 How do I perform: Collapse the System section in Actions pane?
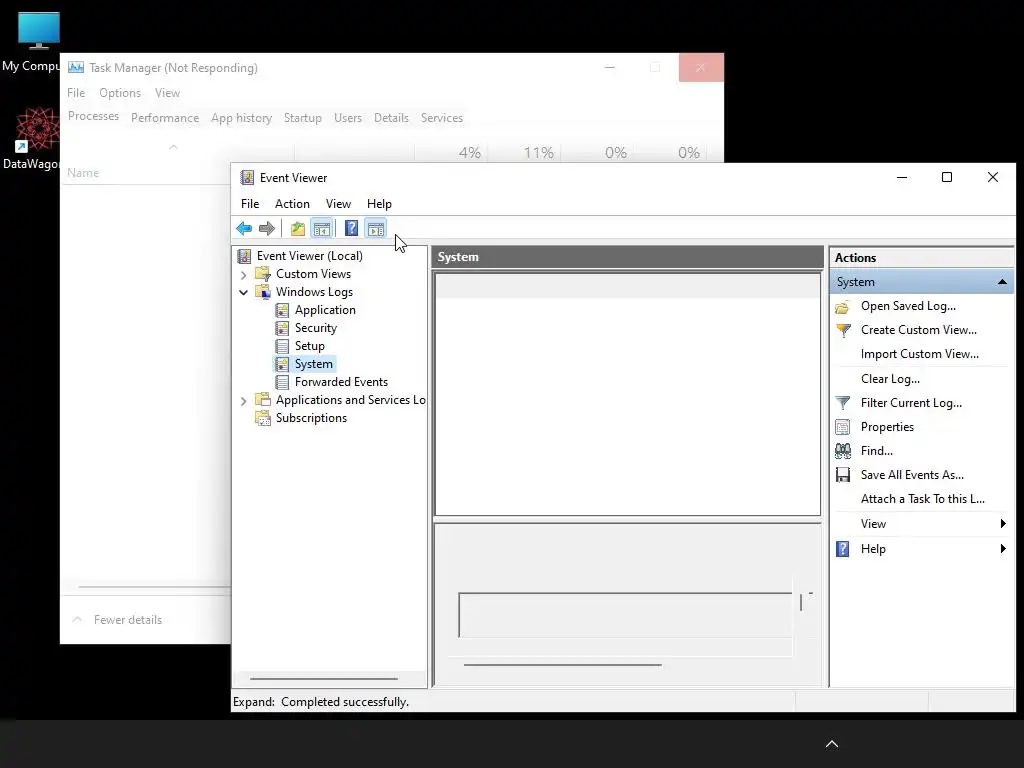(1002, 282)
